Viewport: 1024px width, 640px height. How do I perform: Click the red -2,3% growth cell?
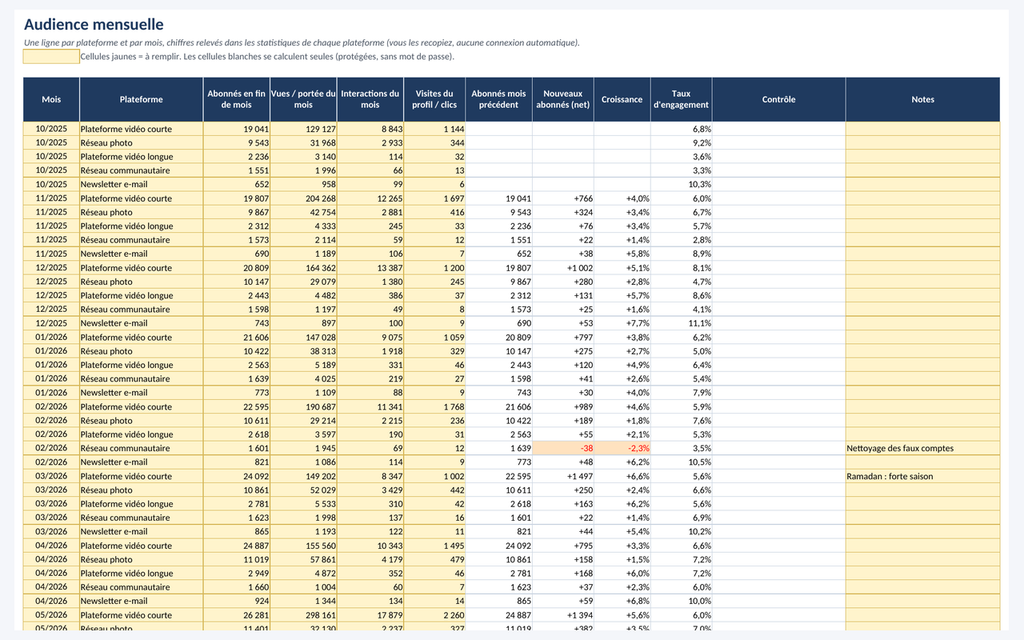622,448
